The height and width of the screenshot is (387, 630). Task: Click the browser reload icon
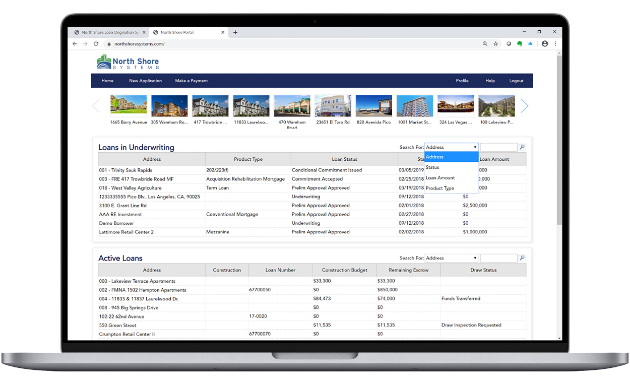[96, 44]
